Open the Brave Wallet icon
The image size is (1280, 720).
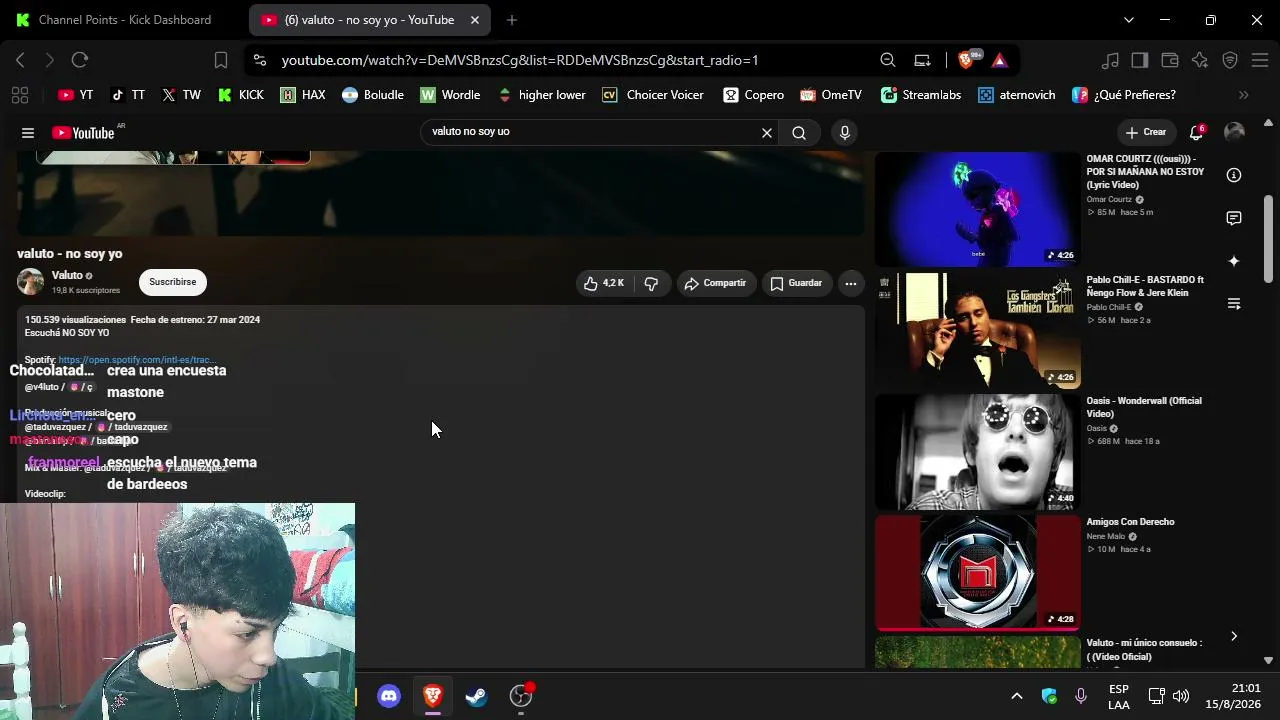point(1170,60)
